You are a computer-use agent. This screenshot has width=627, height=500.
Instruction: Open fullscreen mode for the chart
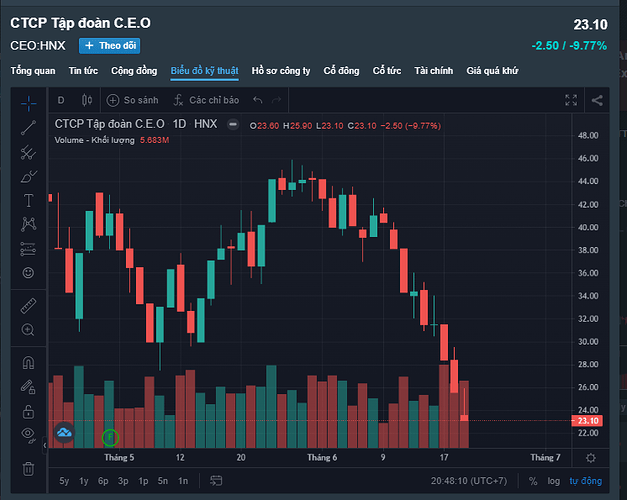[x=571, y=100]
